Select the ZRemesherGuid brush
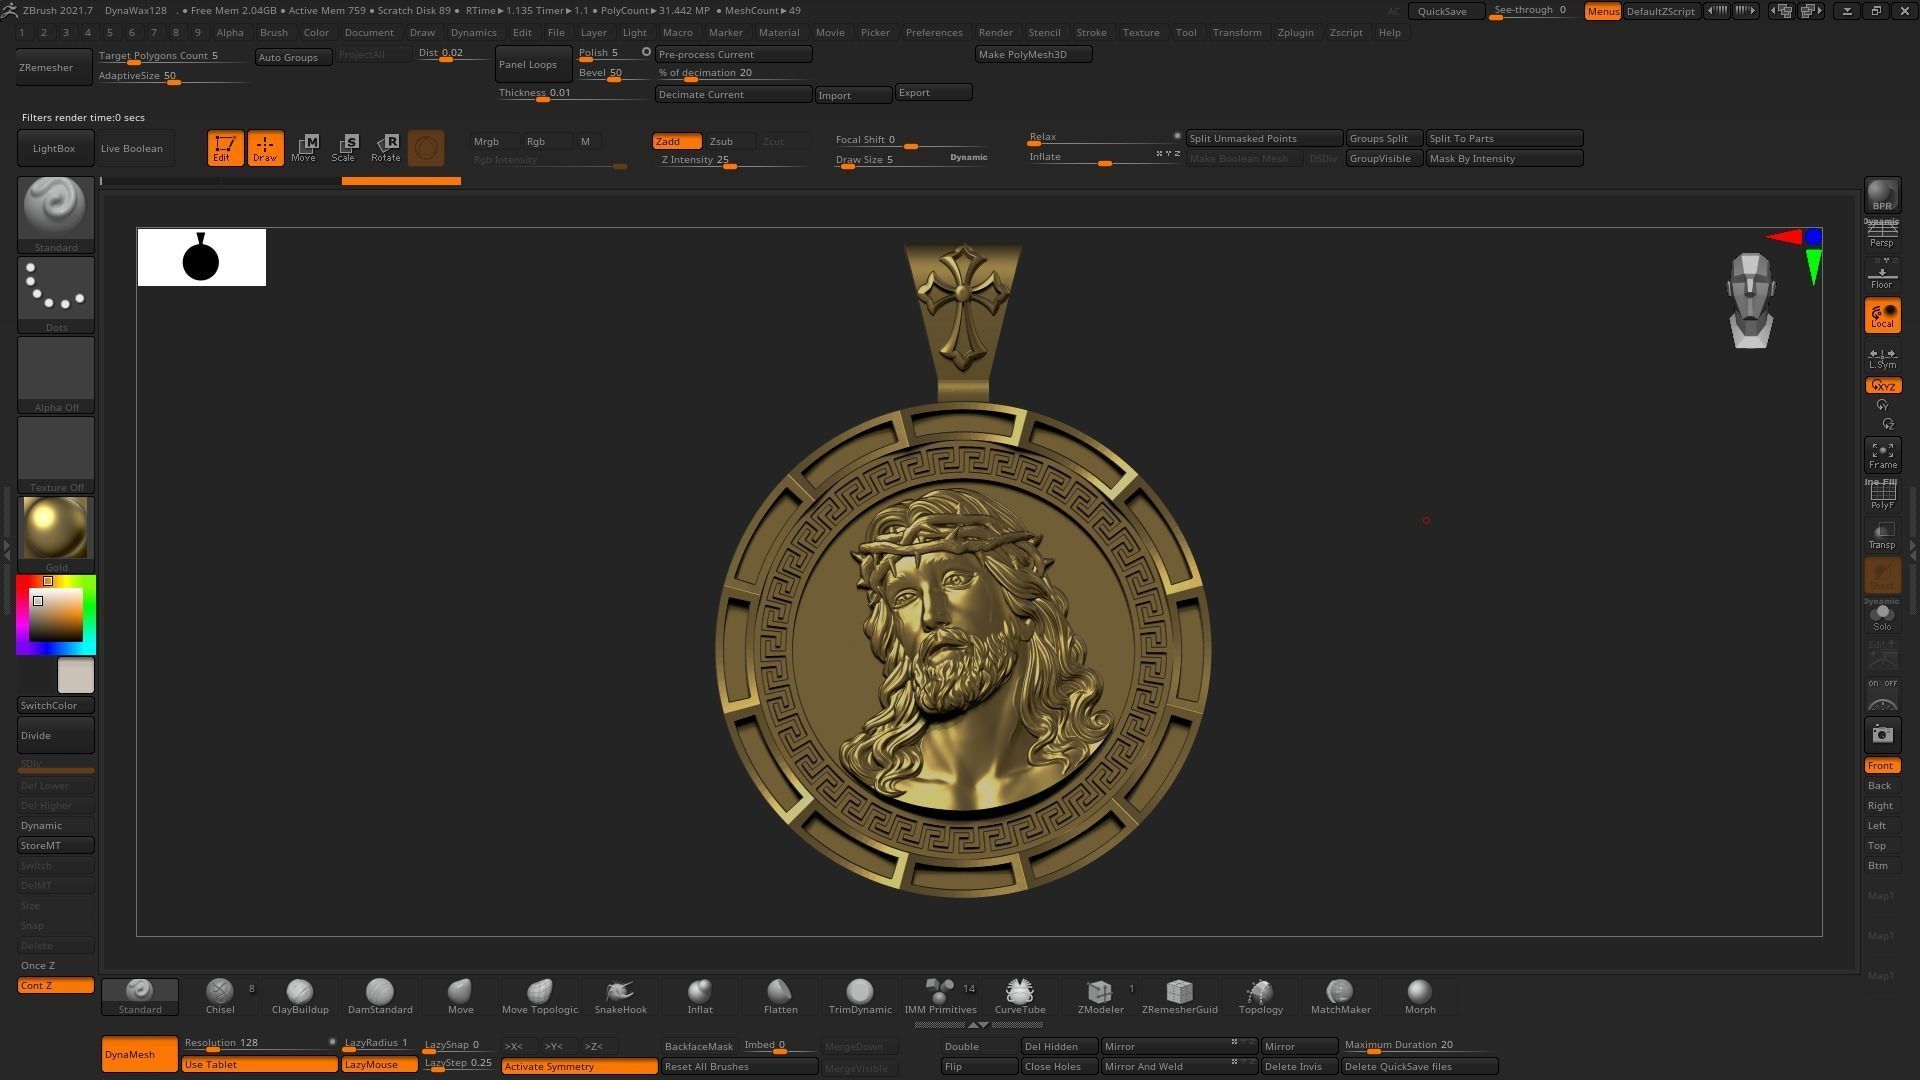 pyautogui.click(x=1180, y=996)
